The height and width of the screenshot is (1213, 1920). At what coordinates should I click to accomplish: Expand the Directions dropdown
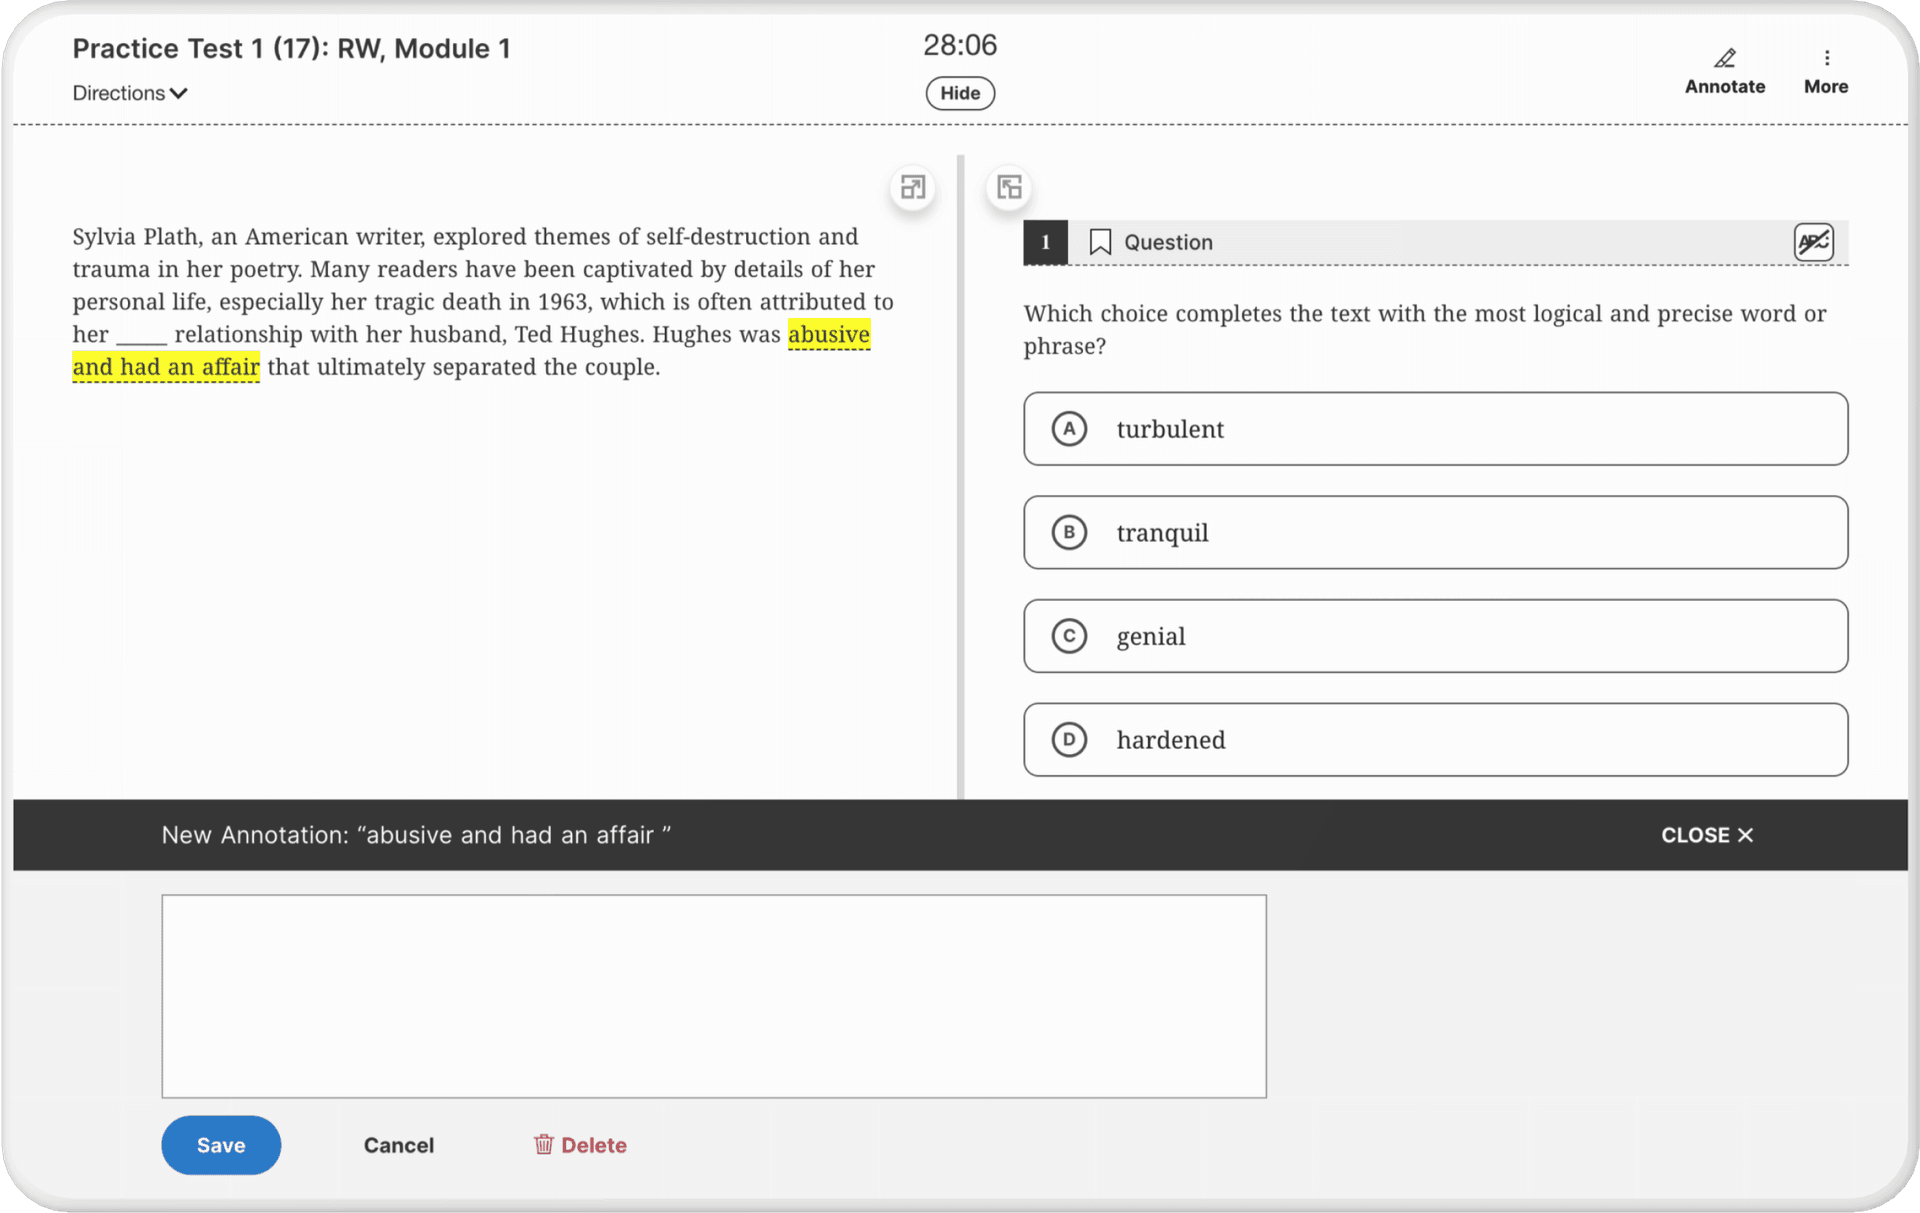(x=129, y=92)
